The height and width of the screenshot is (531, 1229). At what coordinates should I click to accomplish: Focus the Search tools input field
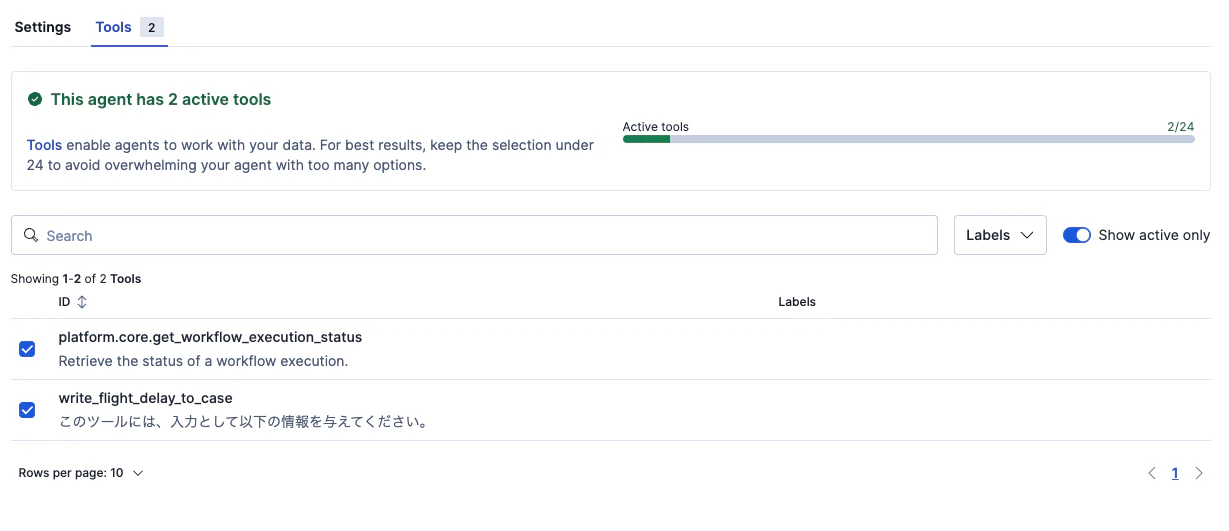(474, 235)
